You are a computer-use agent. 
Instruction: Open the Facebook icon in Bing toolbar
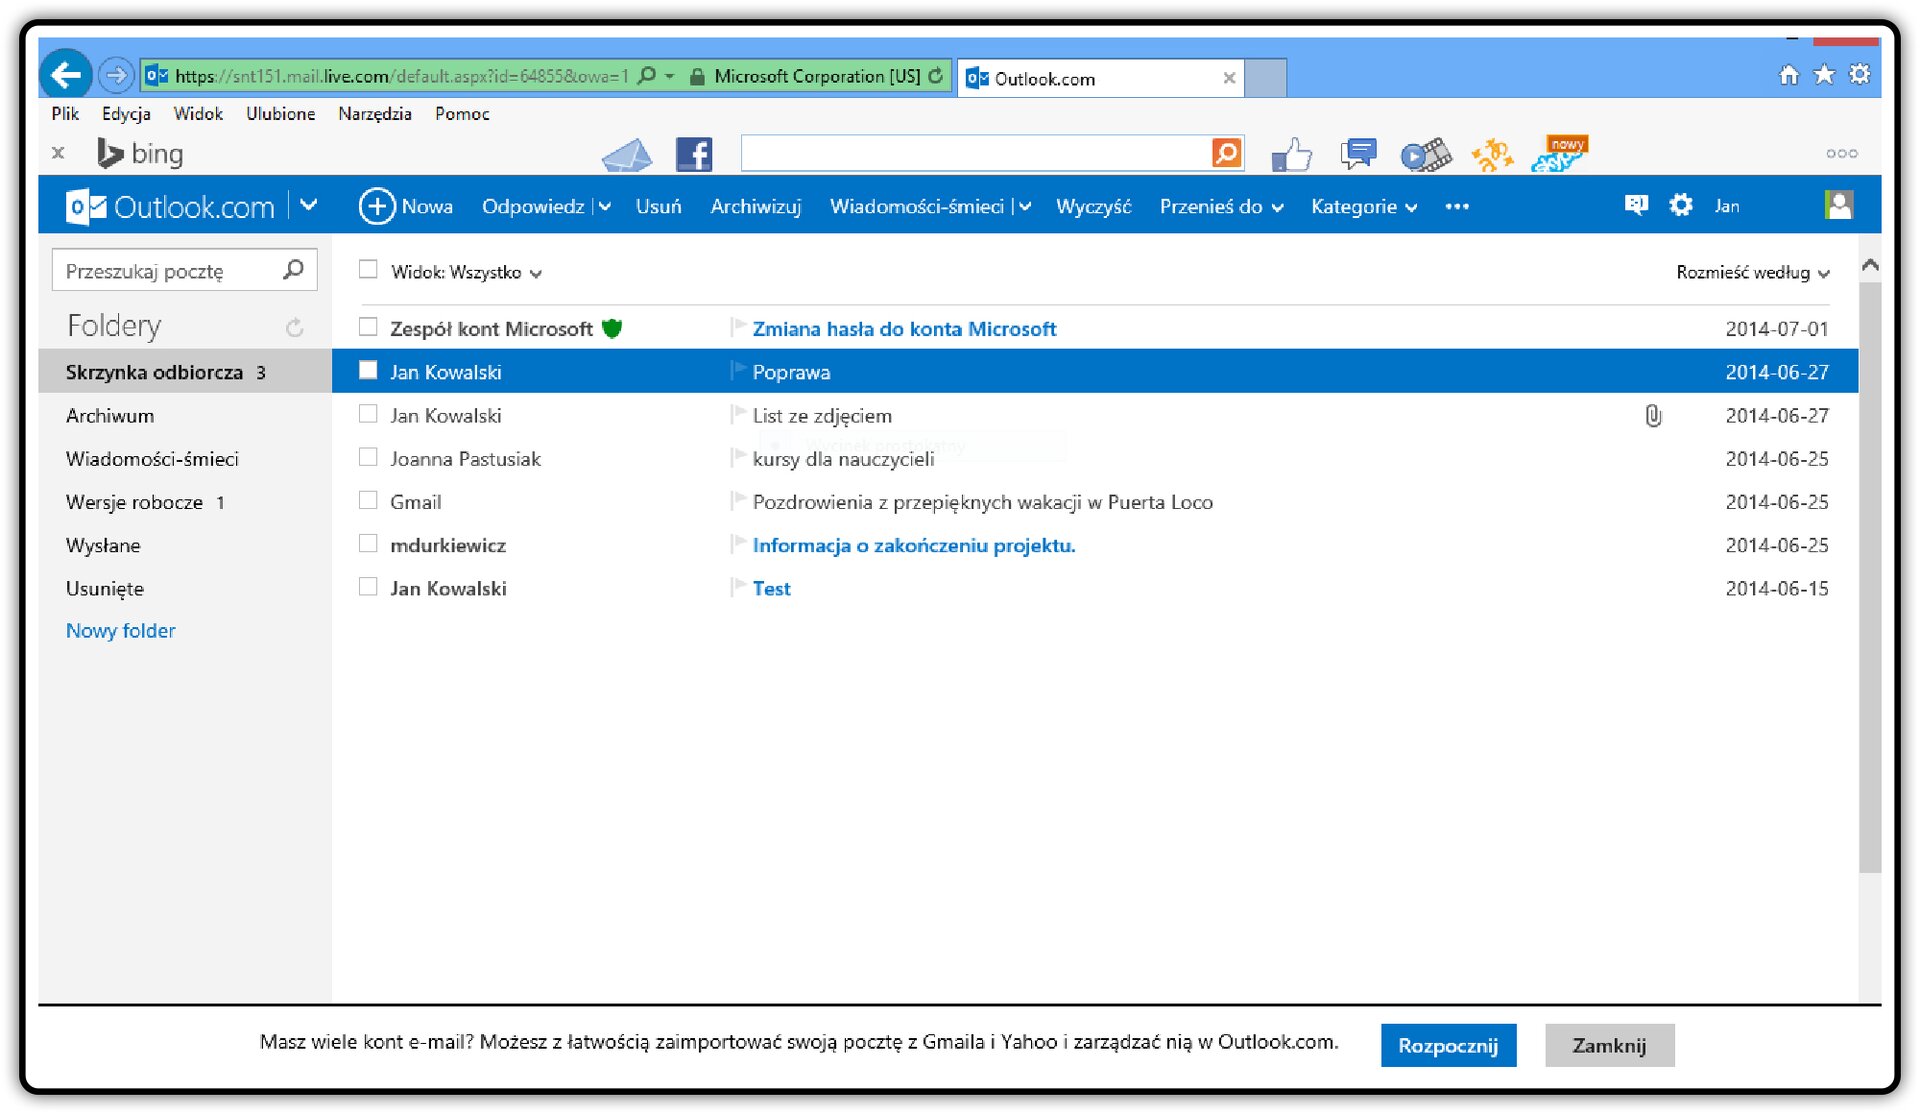pos(694,155)
